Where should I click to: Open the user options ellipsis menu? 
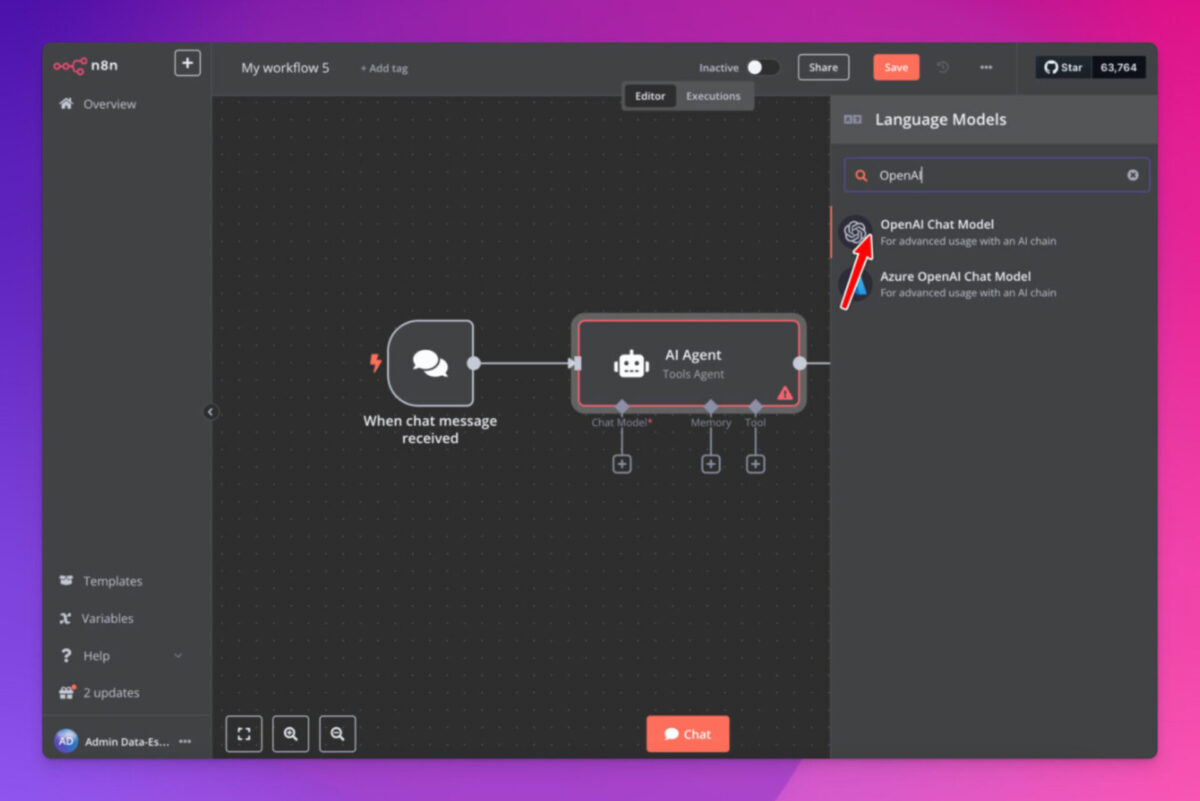(x=185, y=742)
